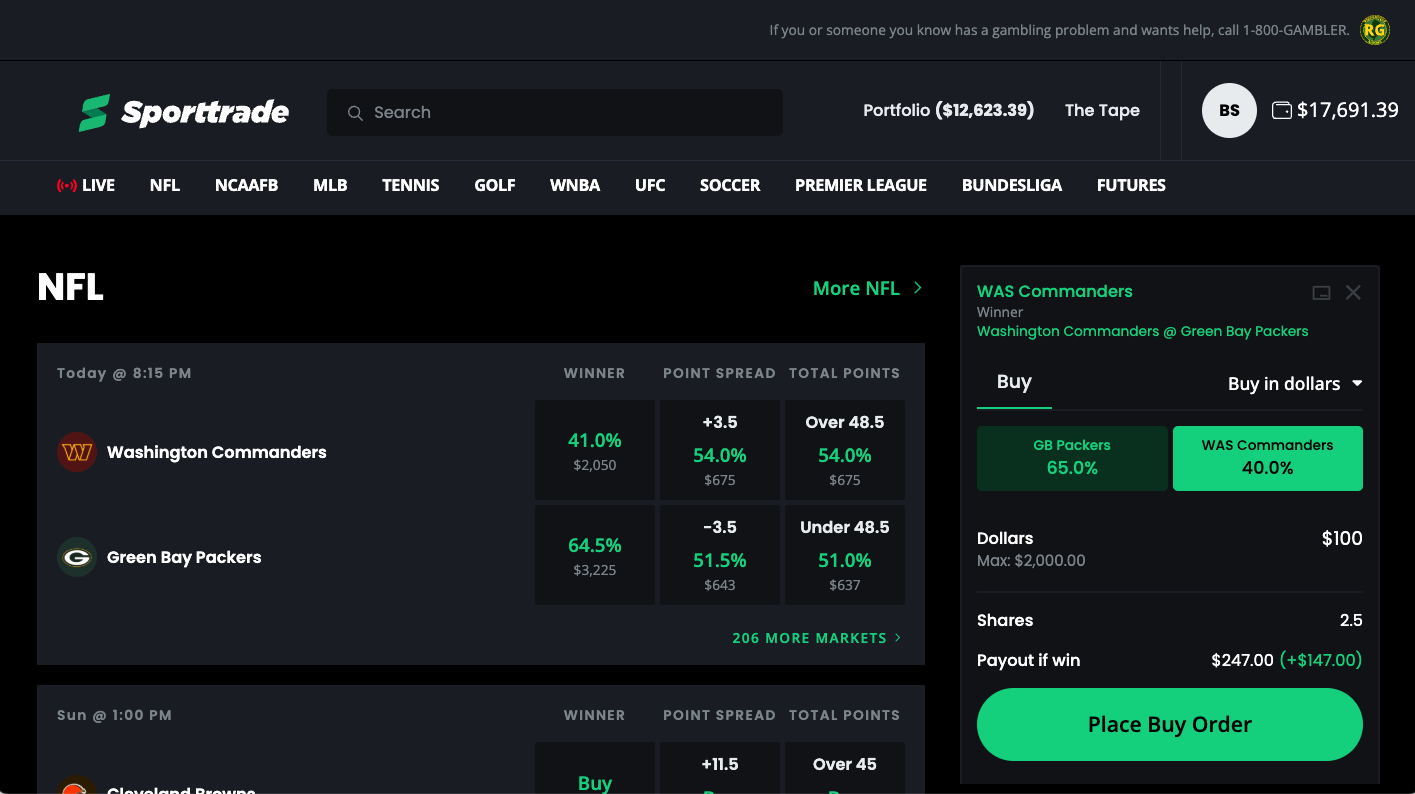Open the SOCCER menu item
The width and height of the screenshot is (1415, 794).
click(x=730, y=185)
